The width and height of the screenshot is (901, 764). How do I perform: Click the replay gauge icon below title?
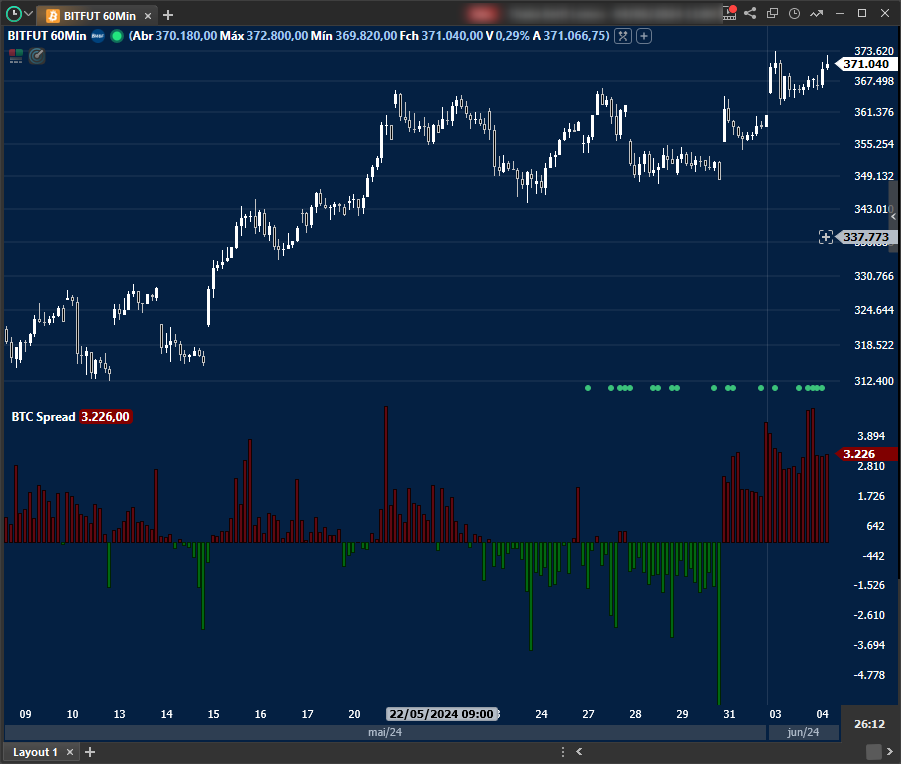pyautogui.click(x=37, y=56)
